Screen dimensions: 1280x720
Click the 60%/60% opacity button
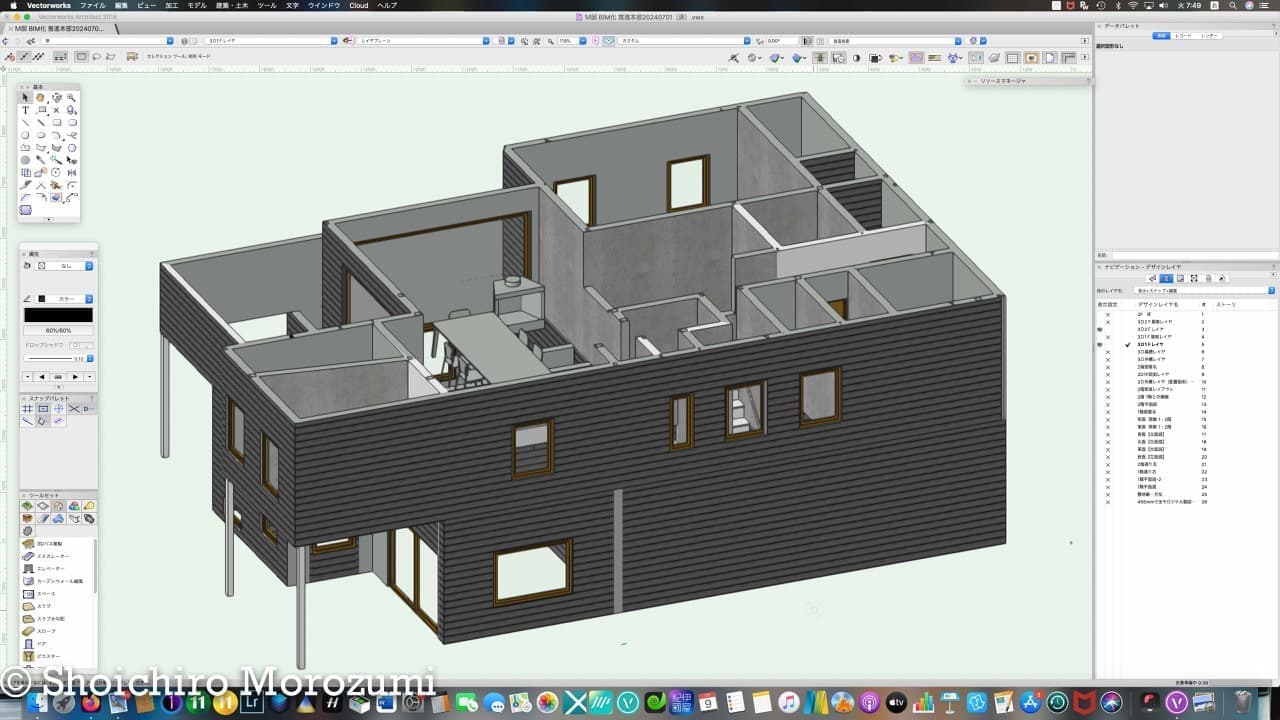(x=58, y=330)
